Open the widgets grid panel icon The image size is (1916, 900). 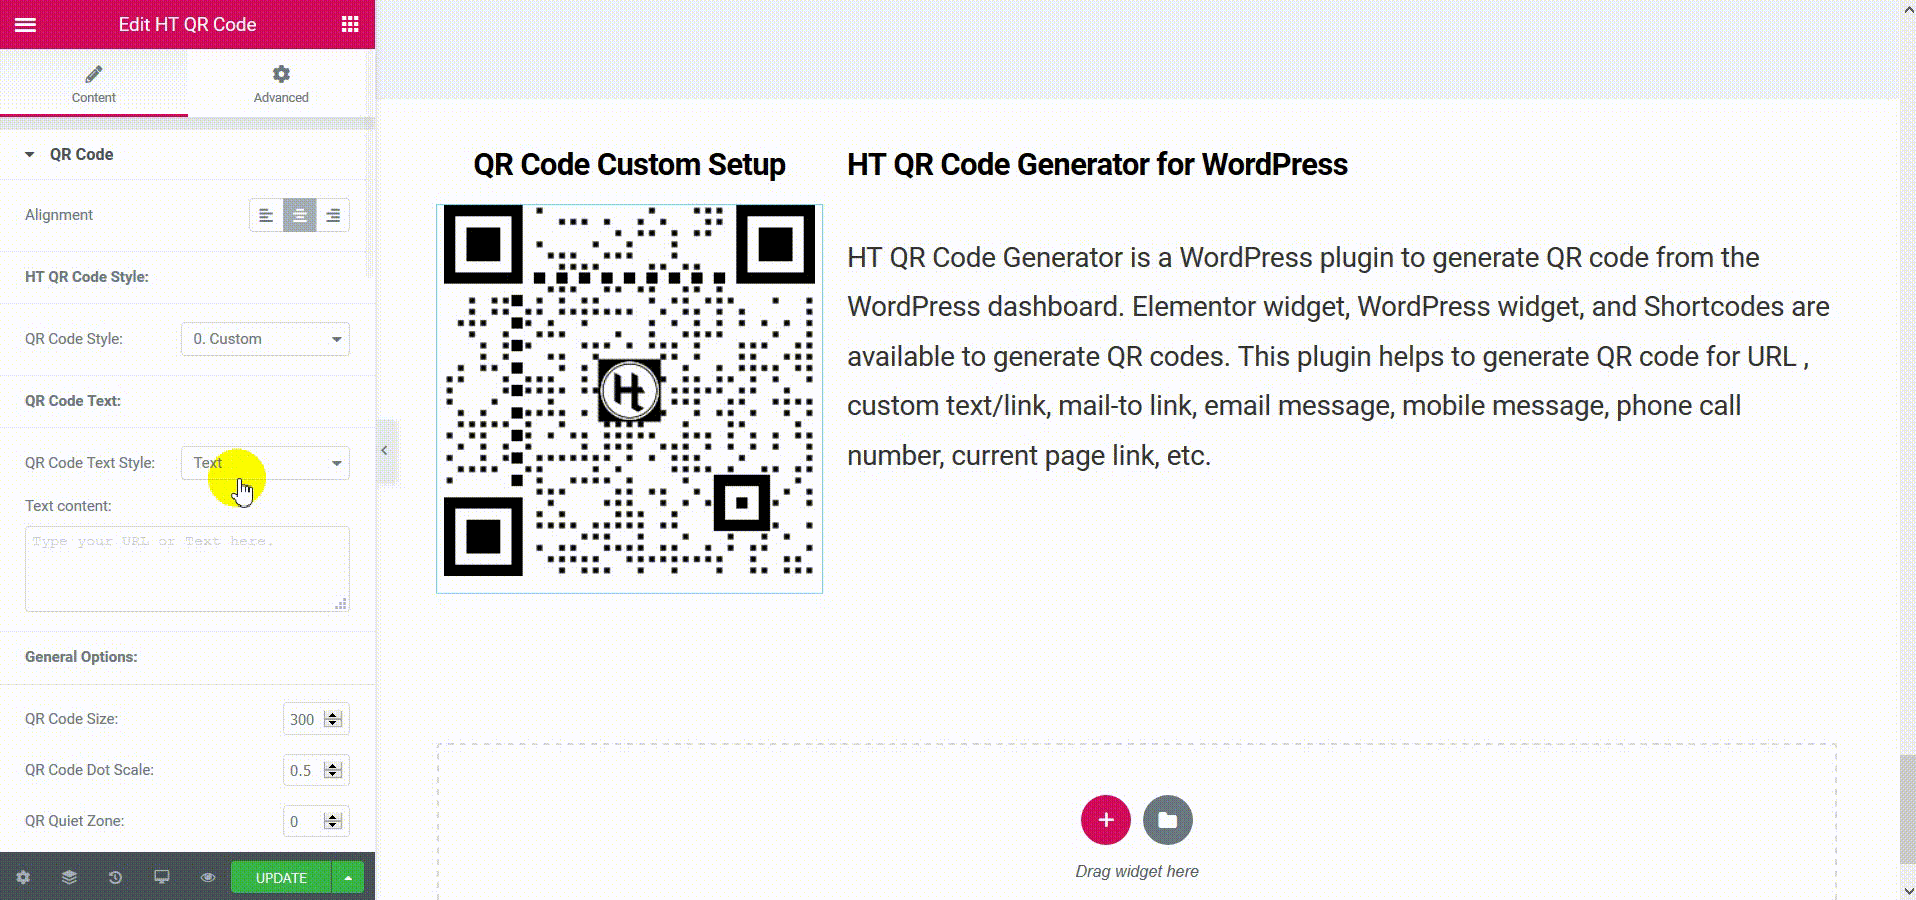point(350,24)
